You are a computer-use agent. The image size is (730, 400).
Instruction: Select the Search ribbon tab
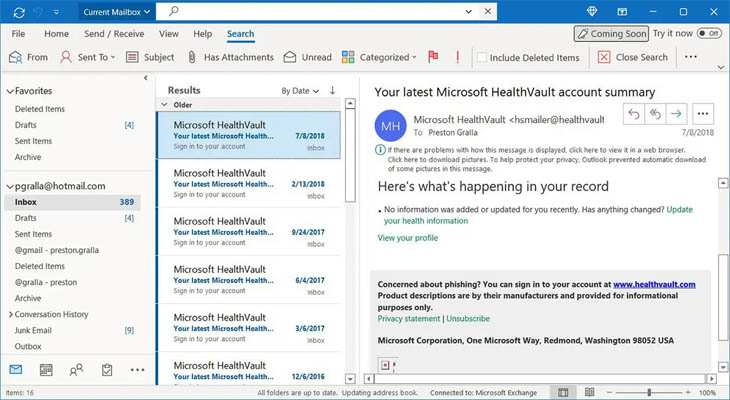point(240,34)
